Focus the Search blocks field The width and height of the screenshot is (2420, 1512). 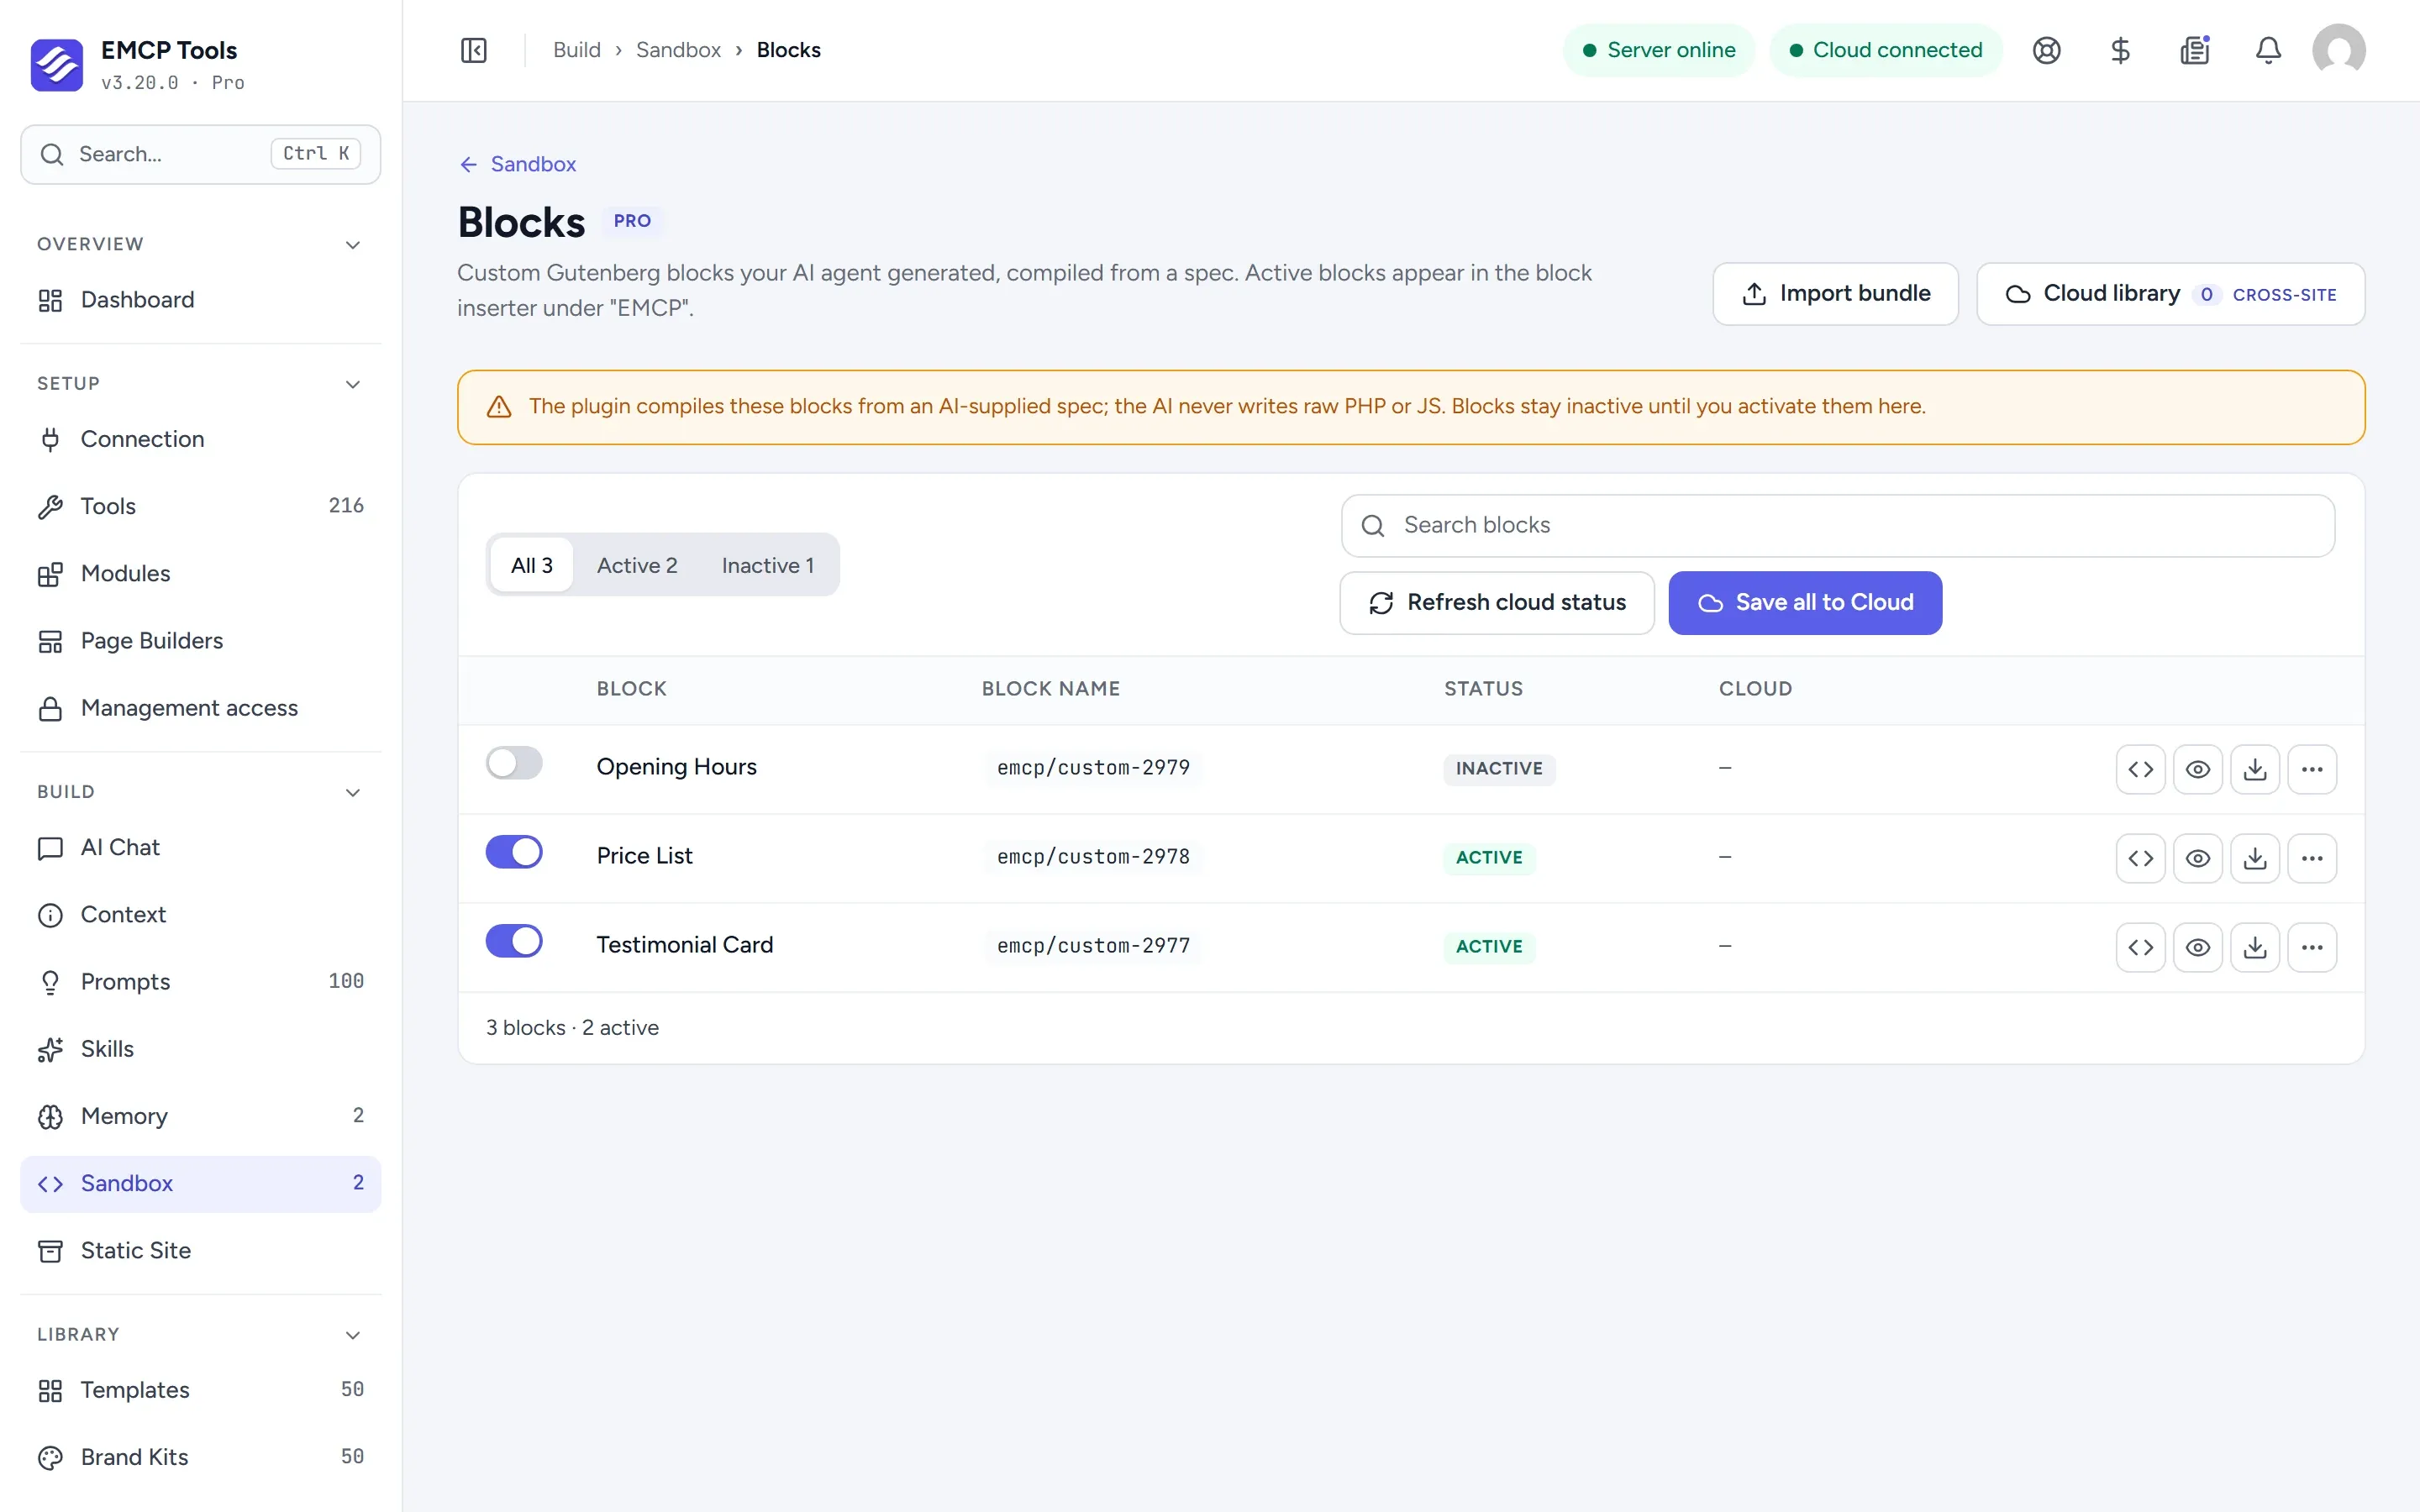1837,526
